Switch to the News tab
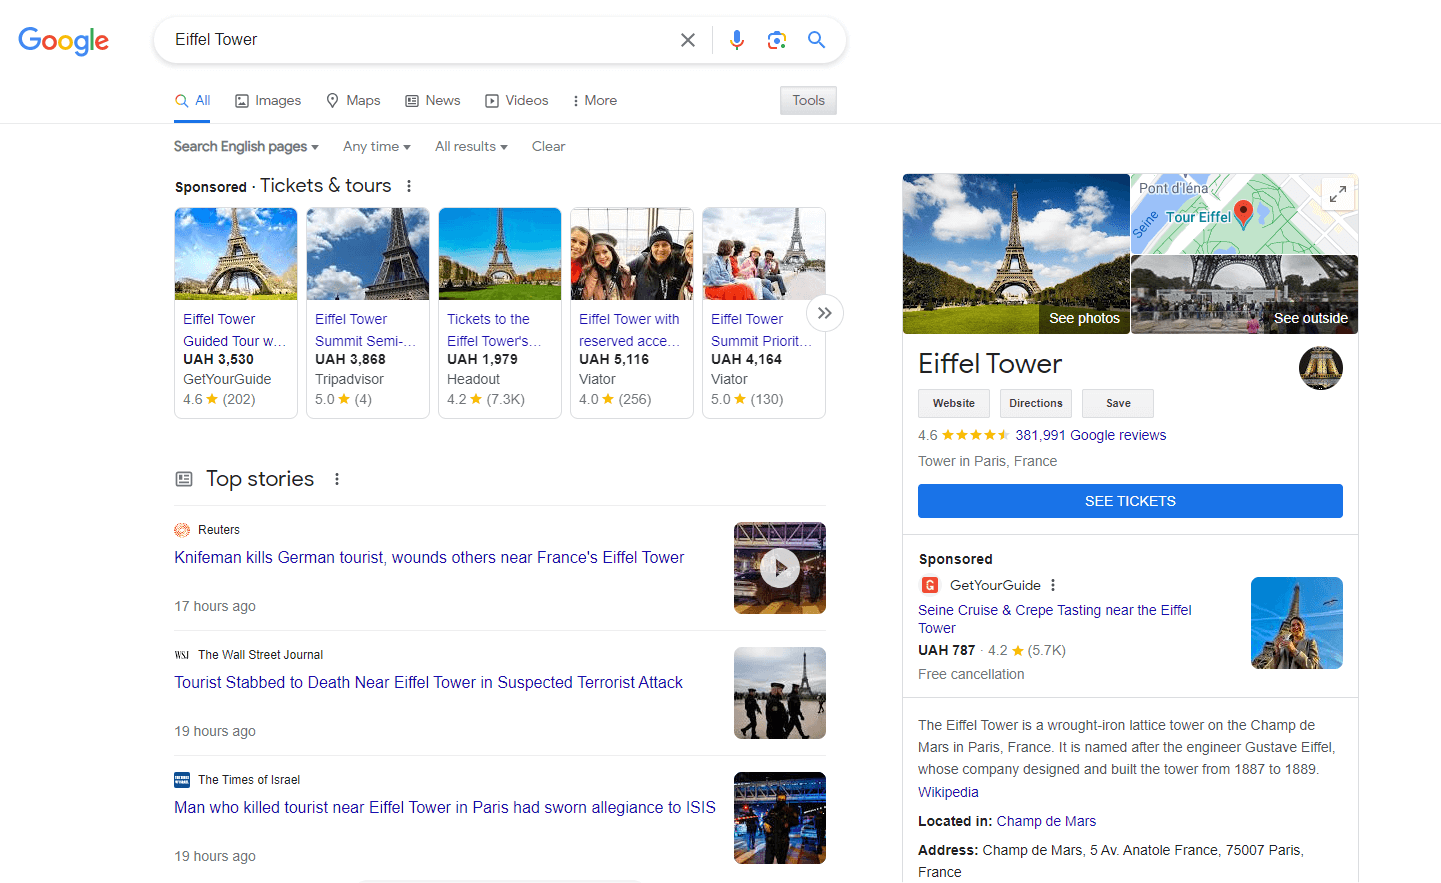Screen dimensions: 1441x883 pos(433,101)
